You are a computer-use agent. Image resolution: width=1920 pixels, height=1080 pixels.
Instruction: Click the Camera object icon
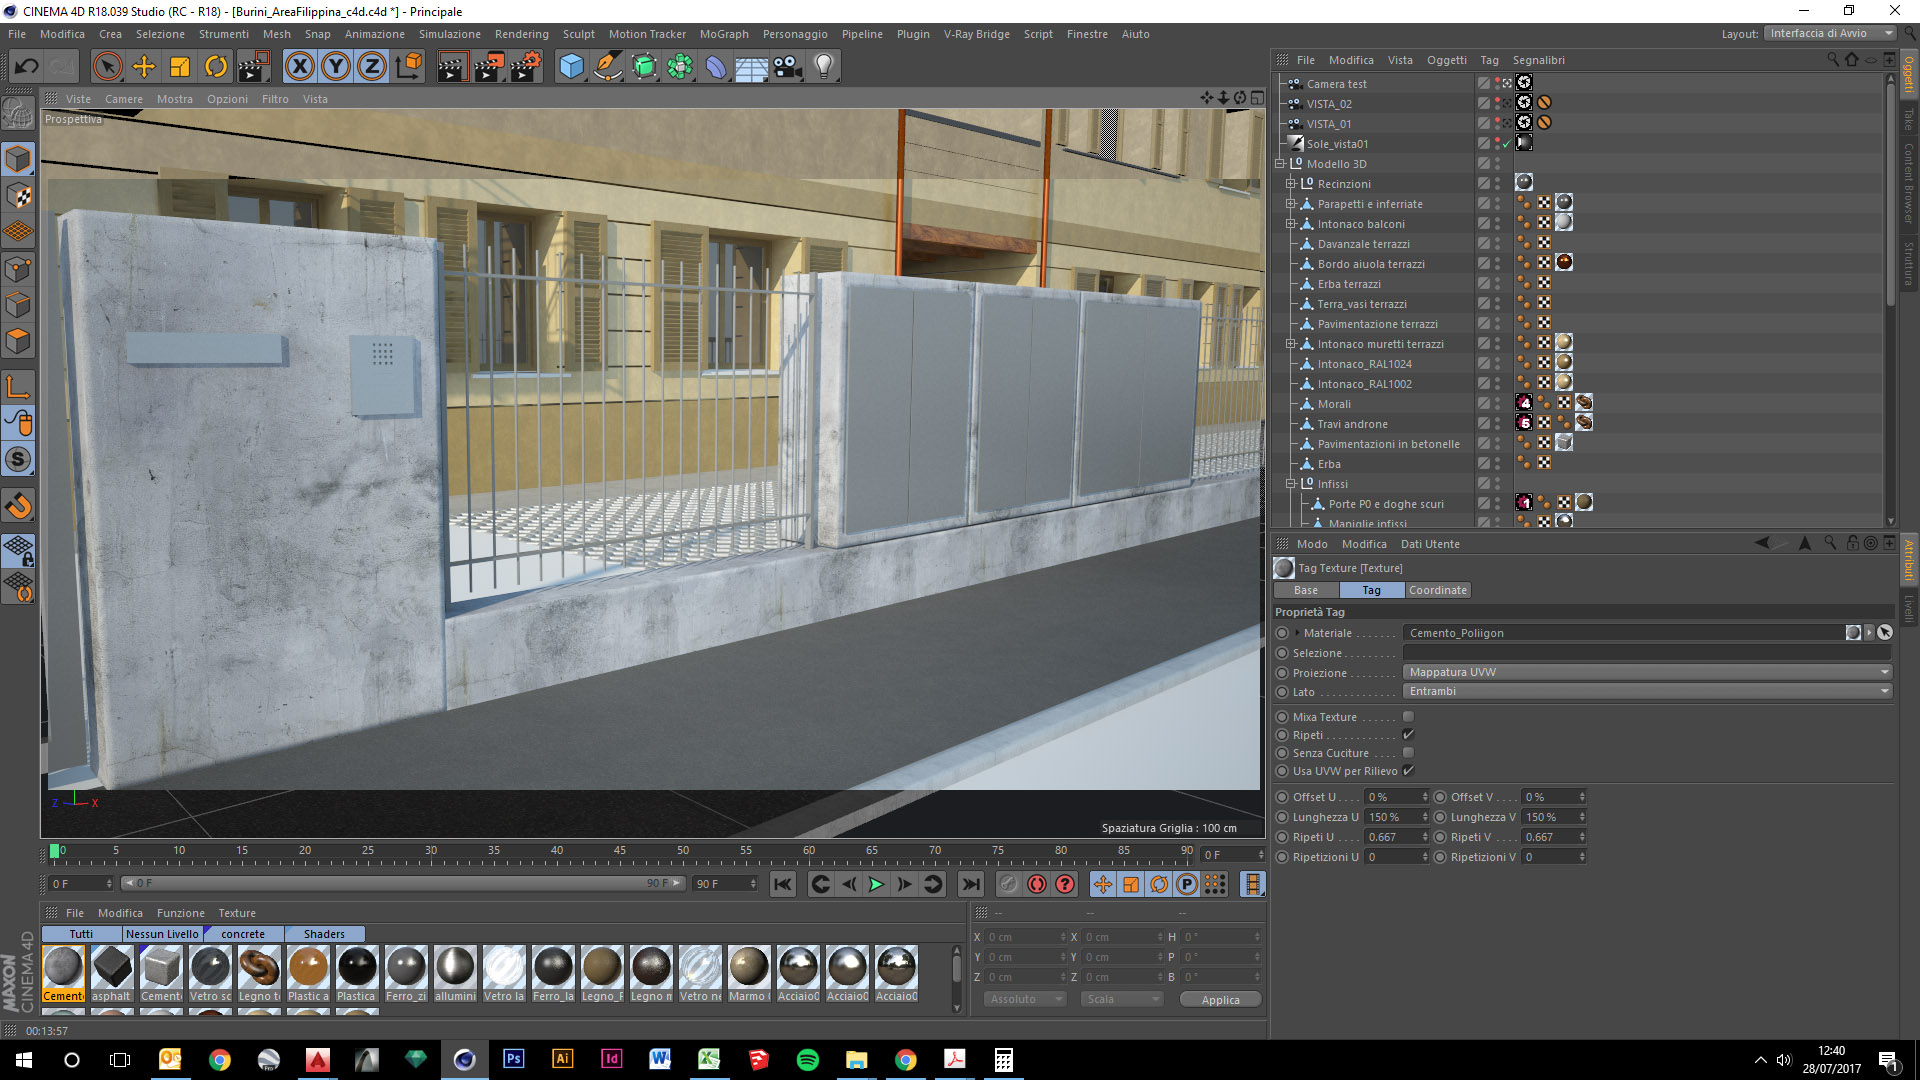click(788, 67)
